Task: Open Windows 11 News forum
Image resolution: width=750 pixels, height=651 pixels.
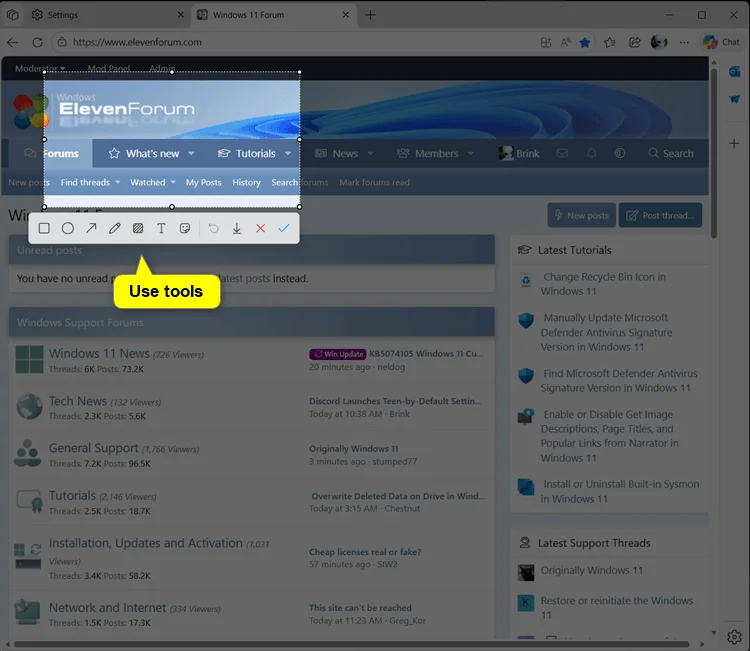Action: (x=99, y=353)
